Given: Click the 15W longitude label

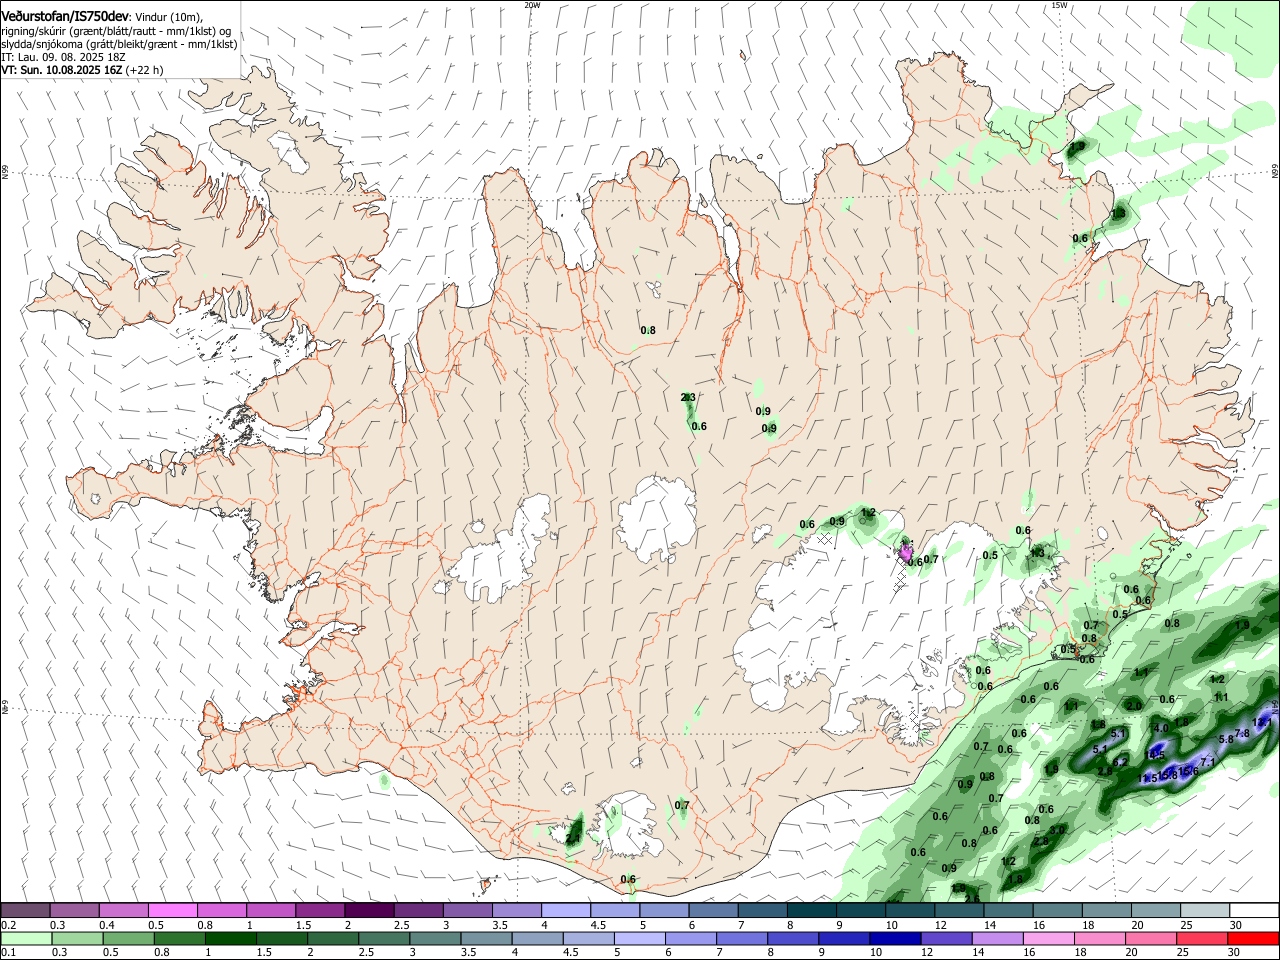Looking at the screenshot, I should coord(1059,5).
